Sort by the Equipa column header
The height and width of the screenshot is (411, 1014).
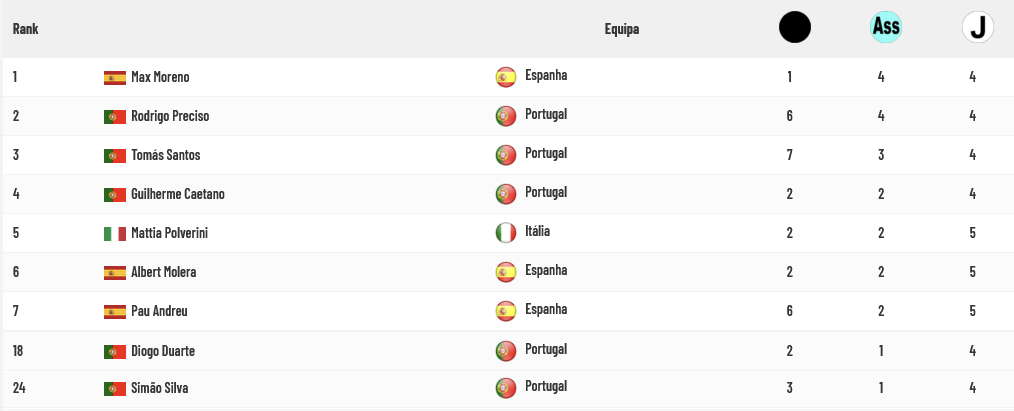pos(621,29)
